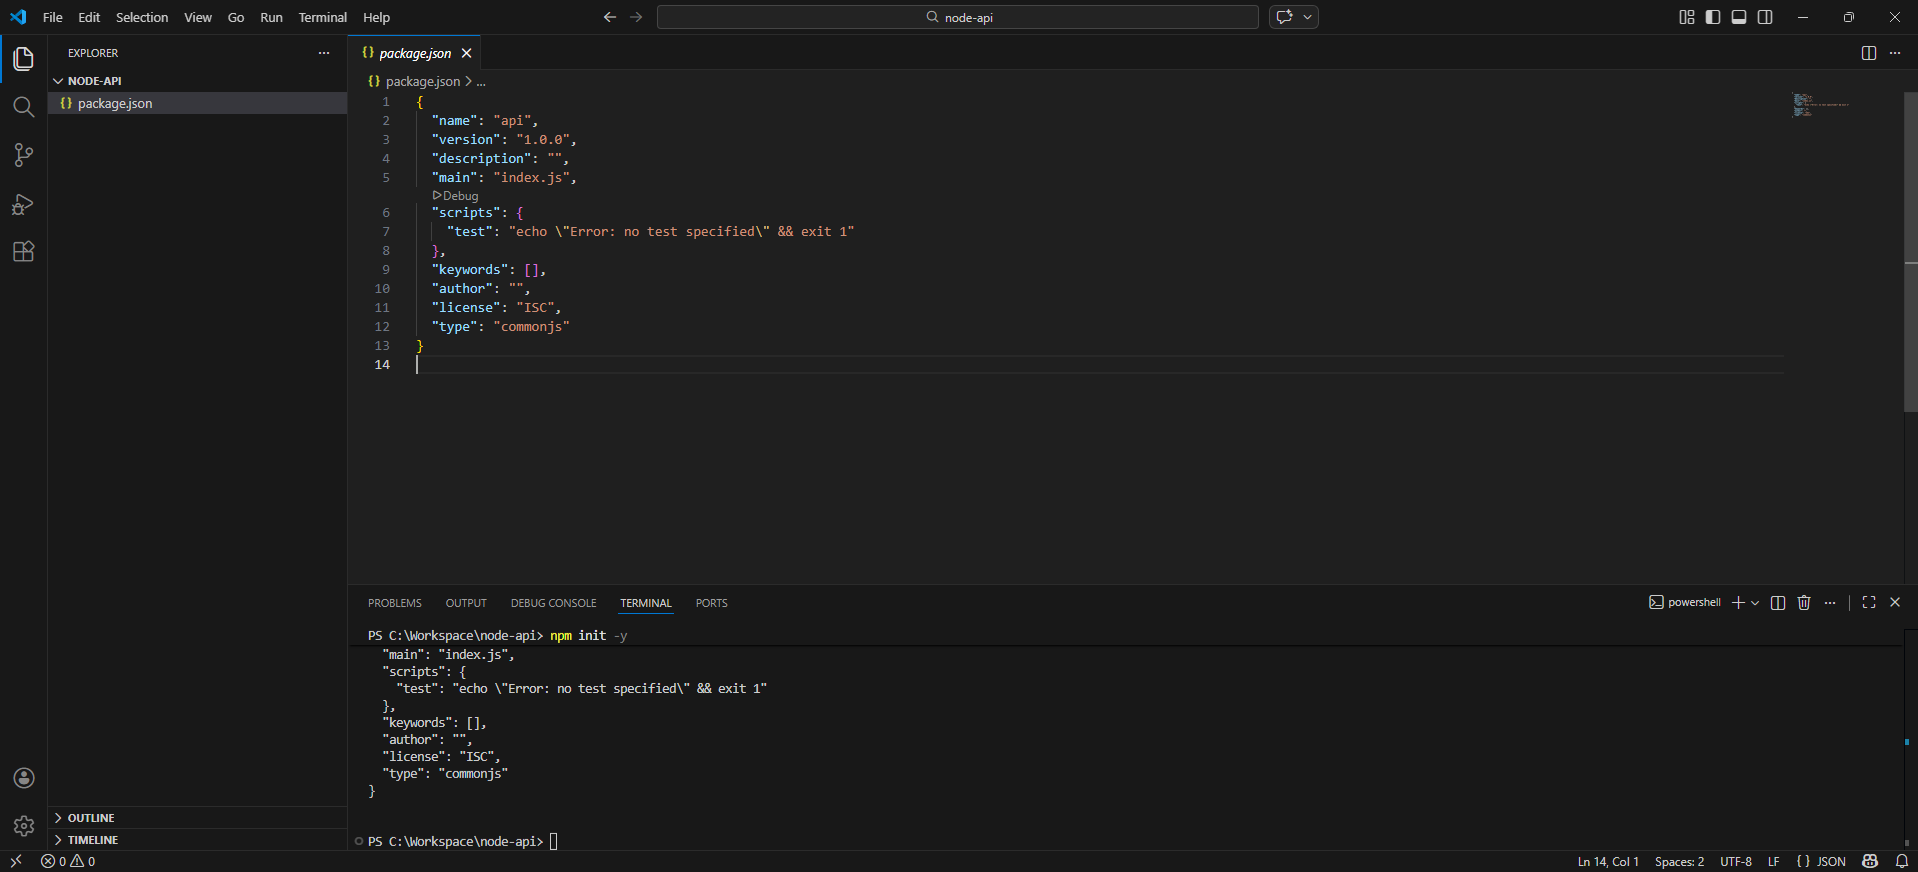
Task: Open the Search view in activity bar
Action: (x=23, y=107)
